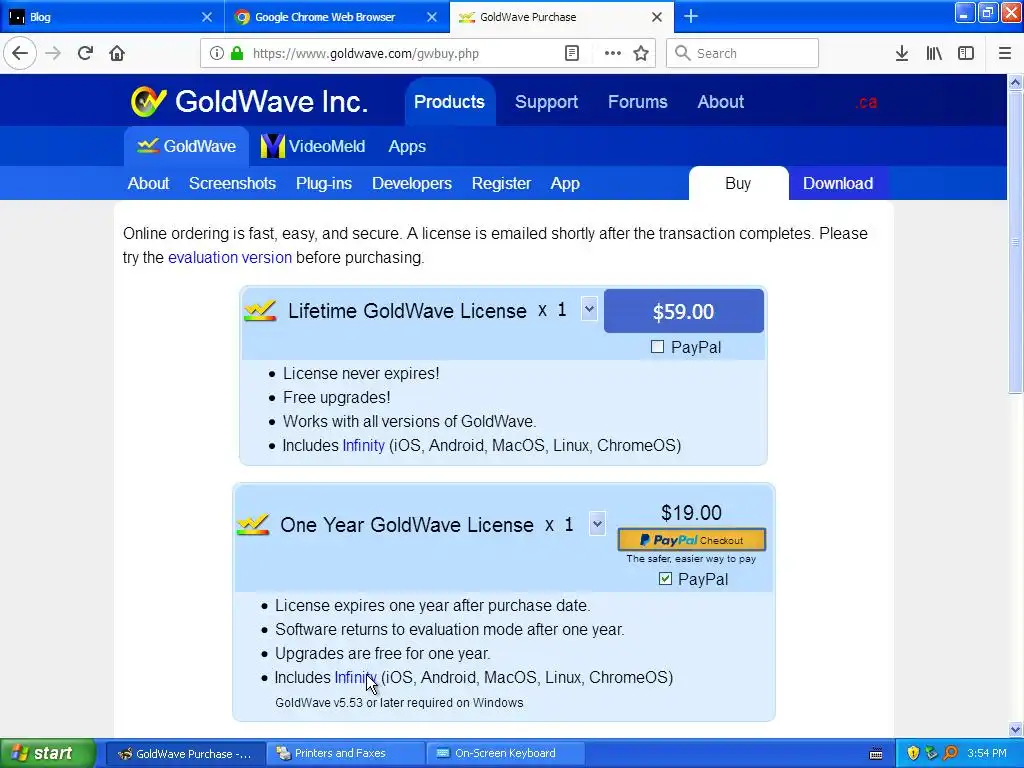Select the GoldWave product tab
This screenshot has width=1024, height=768.
click(x=187, y=146)
